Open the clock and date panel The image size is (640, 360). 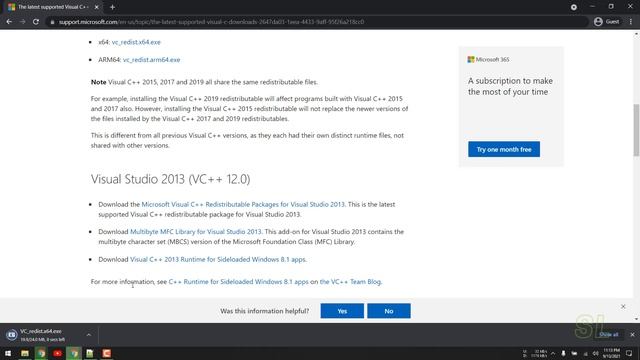611,353
